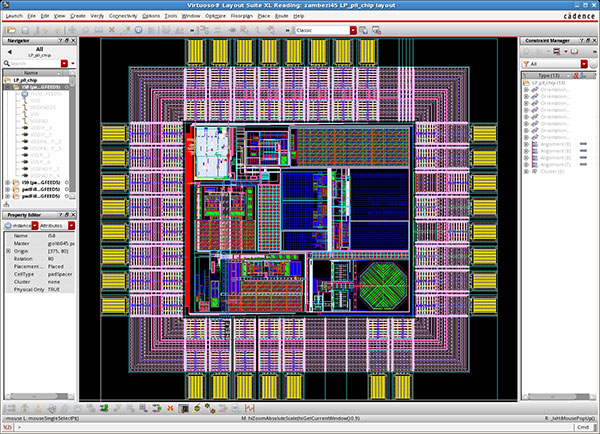Image resolution: width=600 pixels, height=434 pixels.
Task: Open the Floorplan menu
Action: click(242, 16)
